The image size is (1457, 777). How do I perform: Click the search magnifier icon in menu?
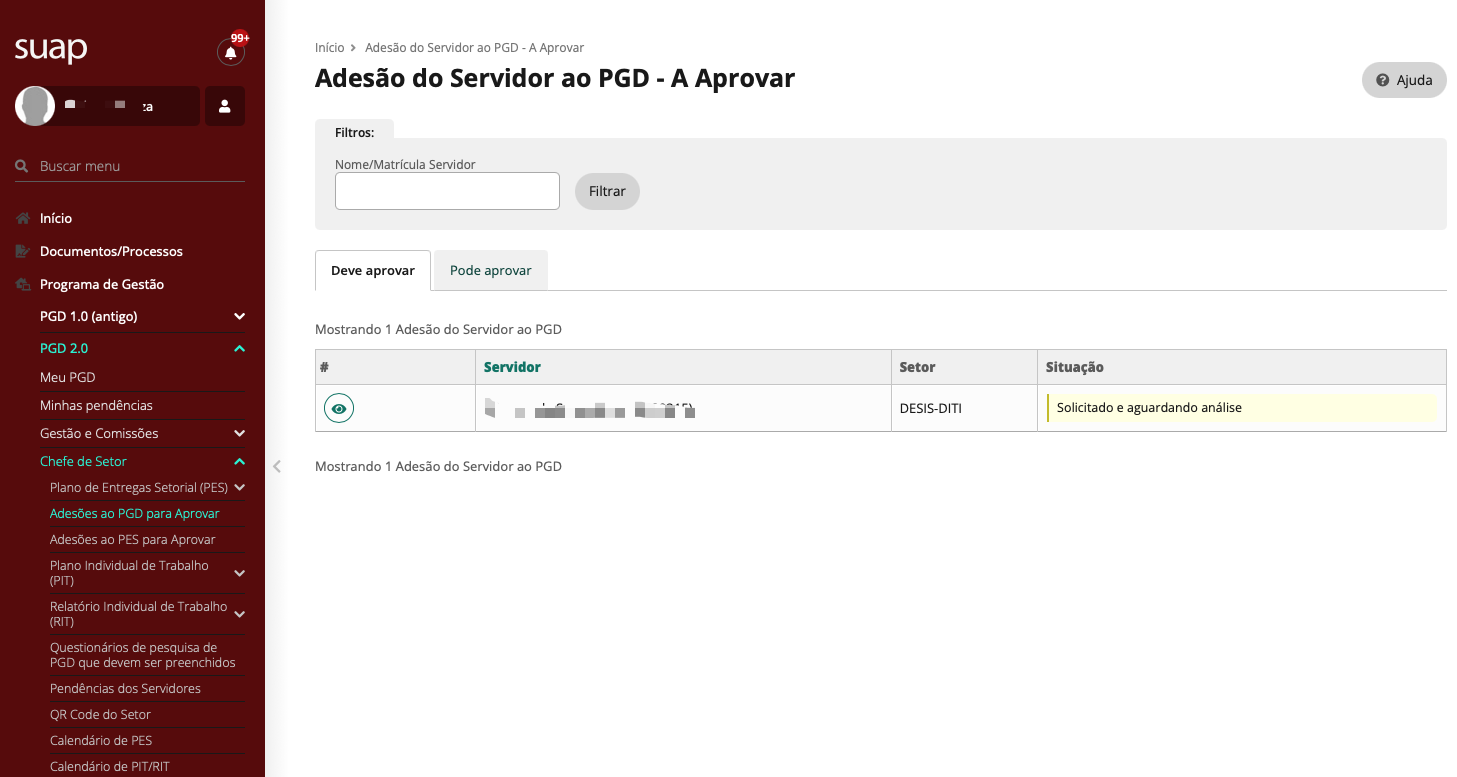tap(22, 166)
